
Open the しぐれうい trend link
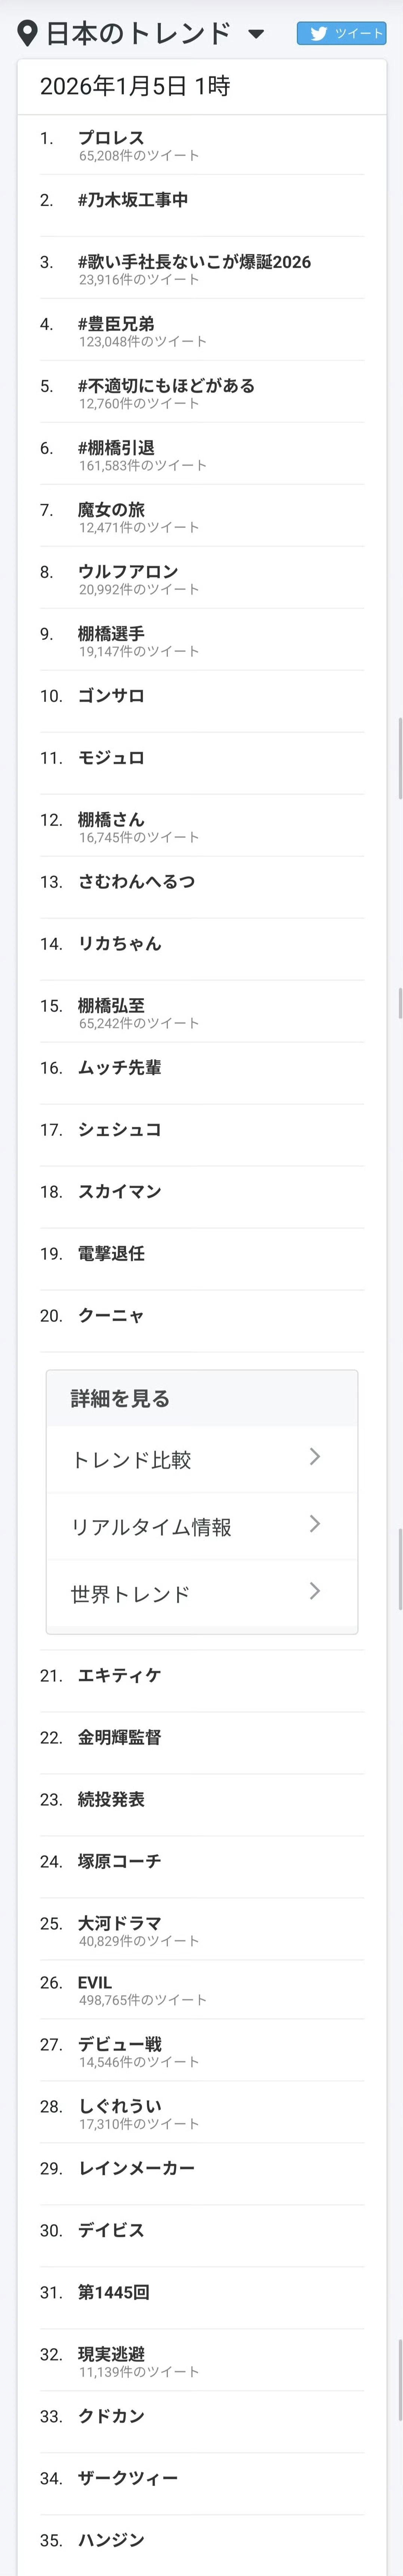[x=119, y=2106]
